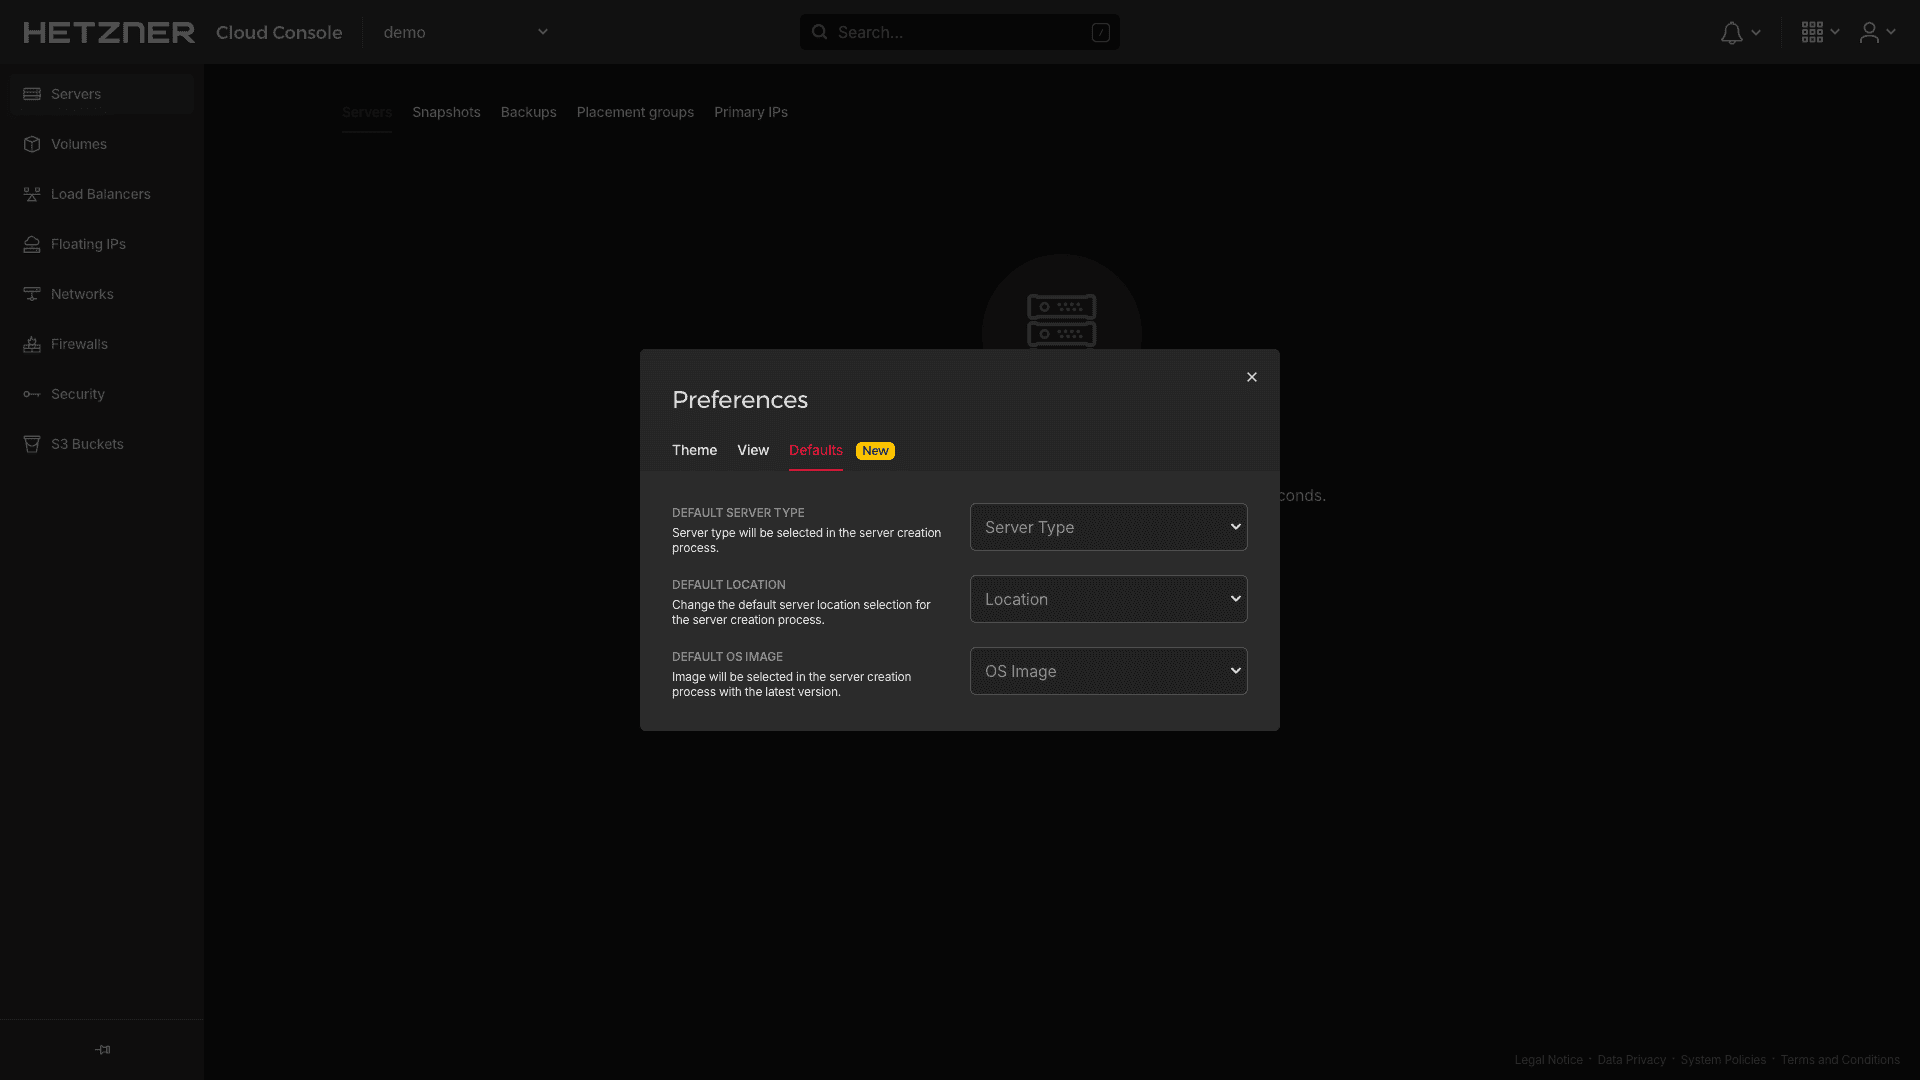This screenshot has width=1920, height=1080.
Task: Click the collapse sidebar toggle button
Action: 102,1048
